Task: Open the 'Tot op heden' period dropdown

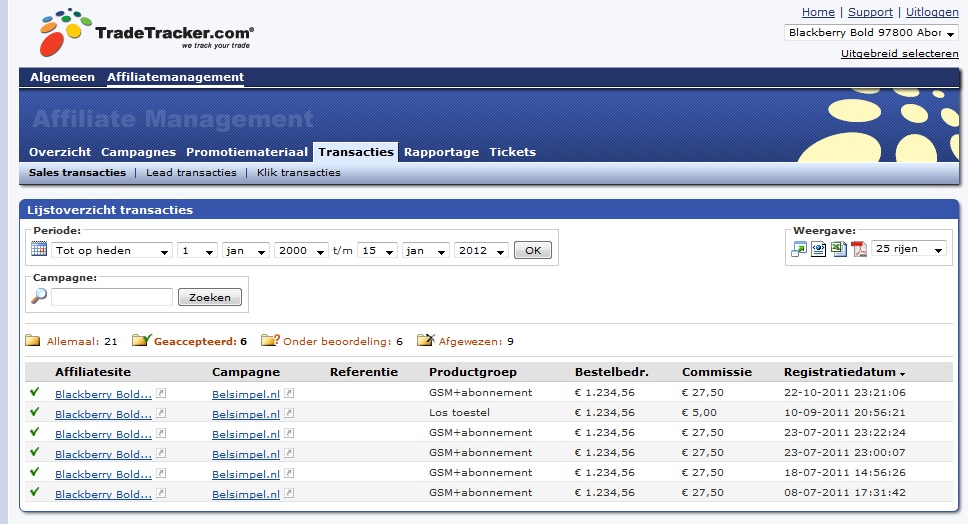Action: click(112, 250)
